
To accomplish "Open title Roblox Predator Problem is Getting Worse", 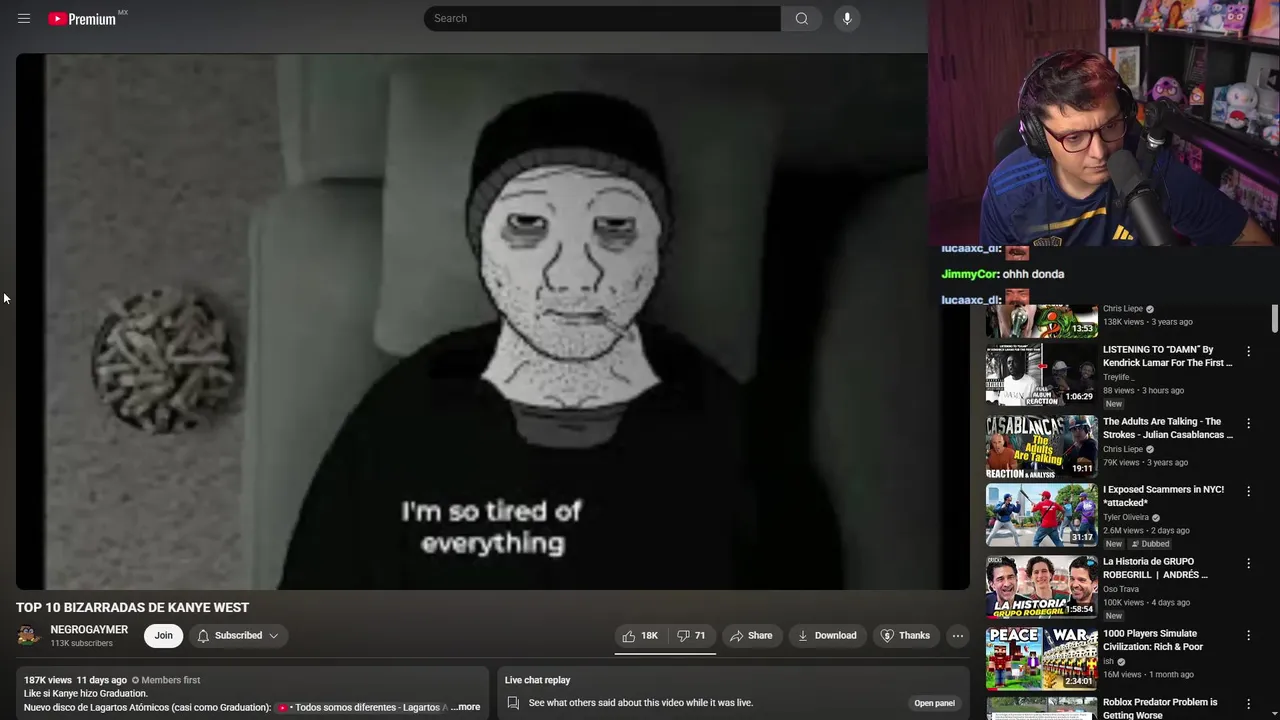I will coord(1160,708).
